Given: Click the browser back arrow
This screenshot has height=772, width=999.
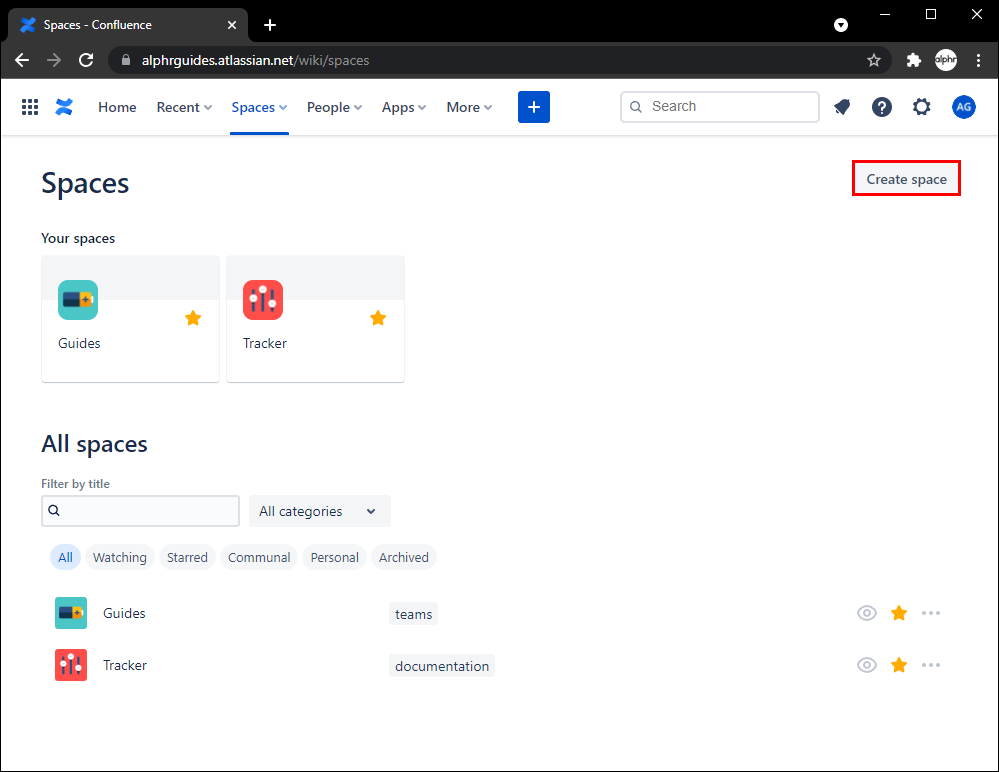Looking at the screenshot, I should [x=22, y=61].
